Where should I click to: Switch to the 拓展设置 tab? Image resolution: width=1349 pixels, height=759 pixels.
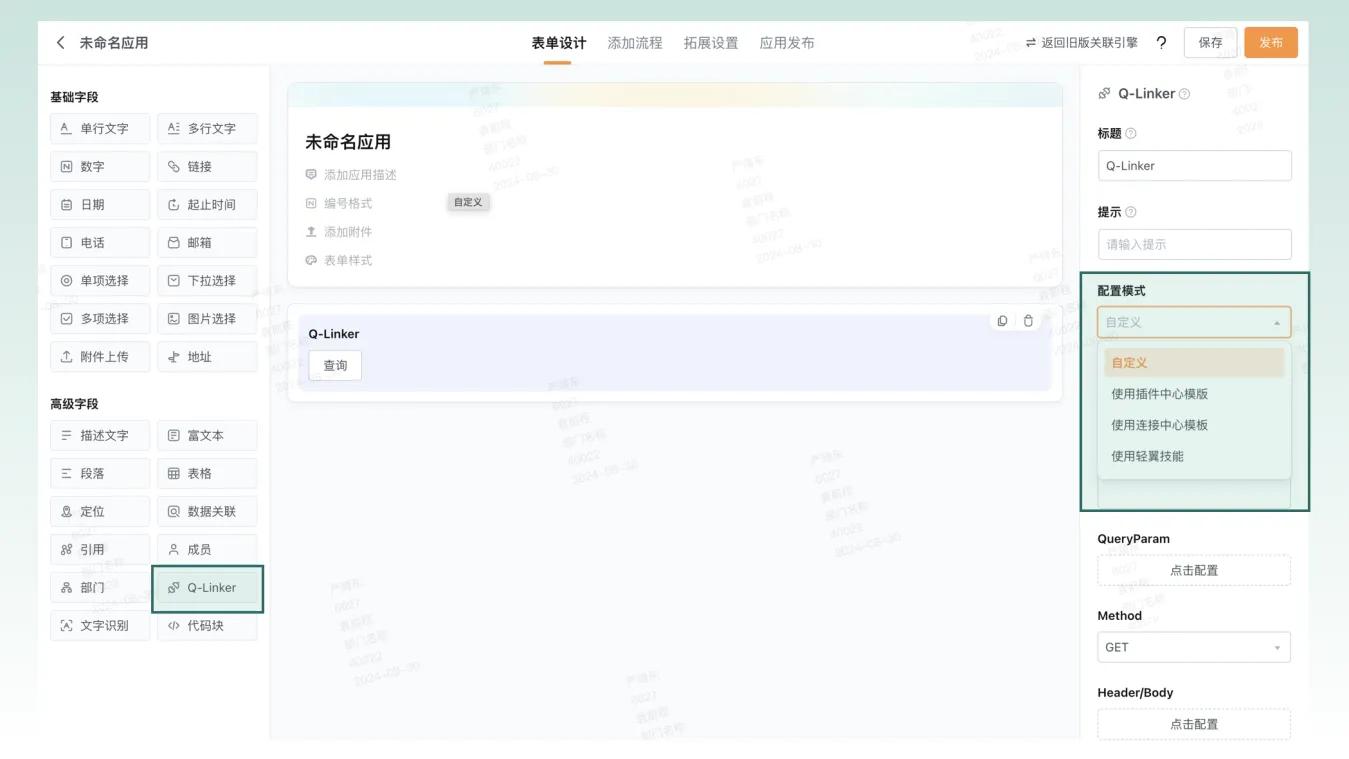(x=711, y=43)
